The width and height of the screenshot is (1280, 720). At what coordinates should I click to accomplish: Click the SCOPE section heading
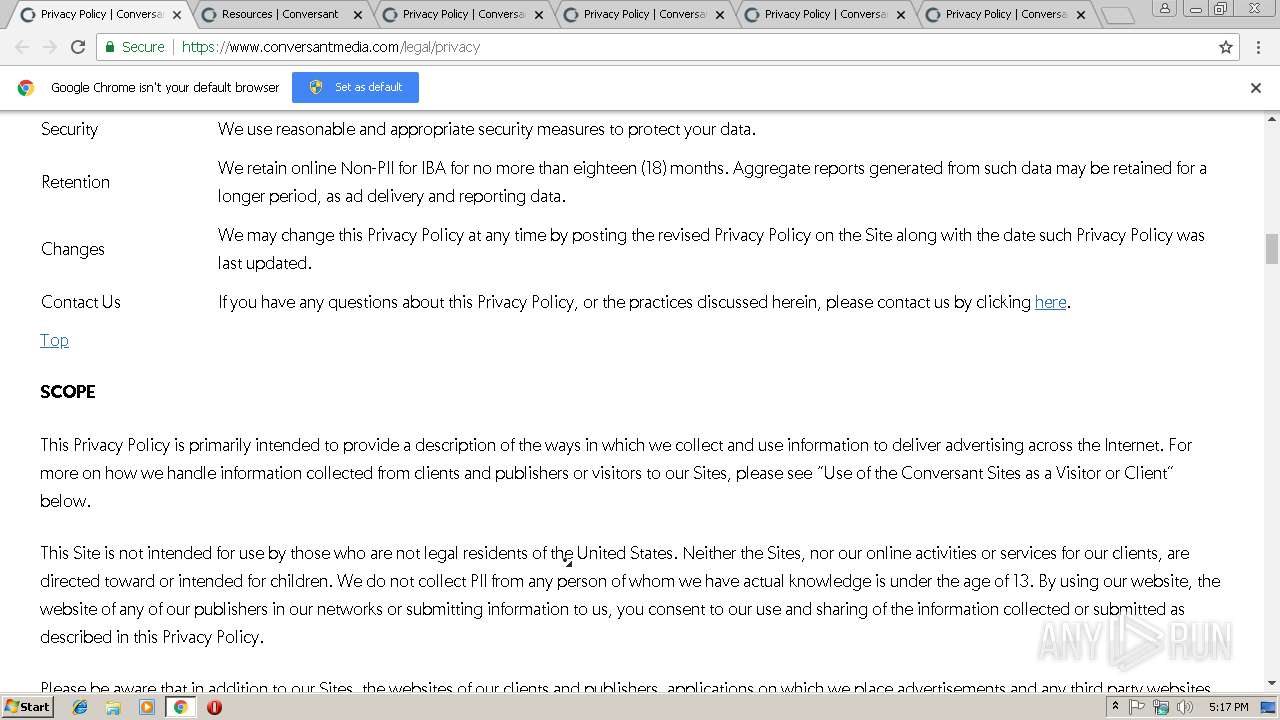[x=68, y=392]
